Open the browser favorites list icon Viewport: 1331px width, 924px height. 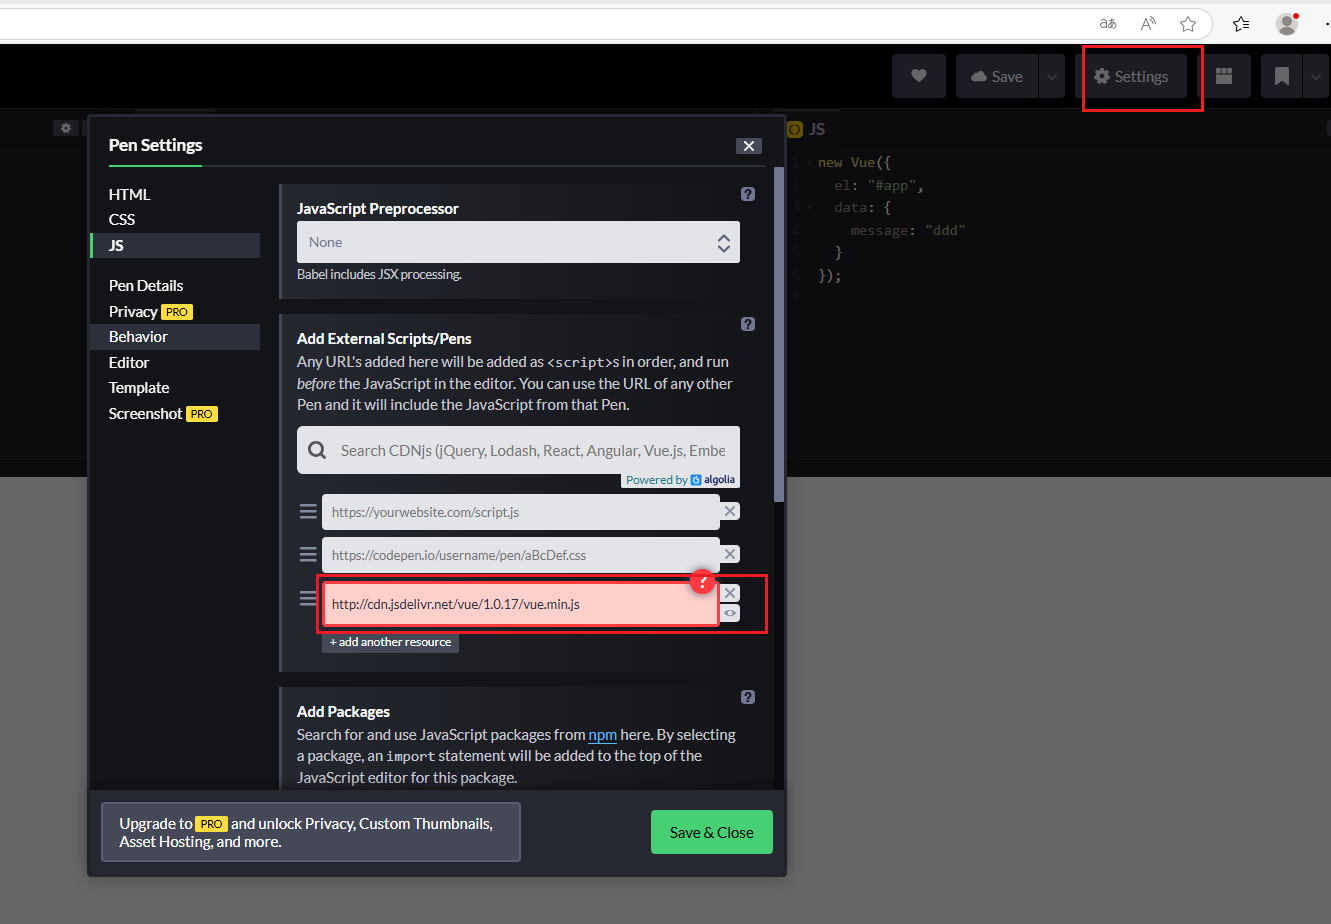coord(1241,24)
